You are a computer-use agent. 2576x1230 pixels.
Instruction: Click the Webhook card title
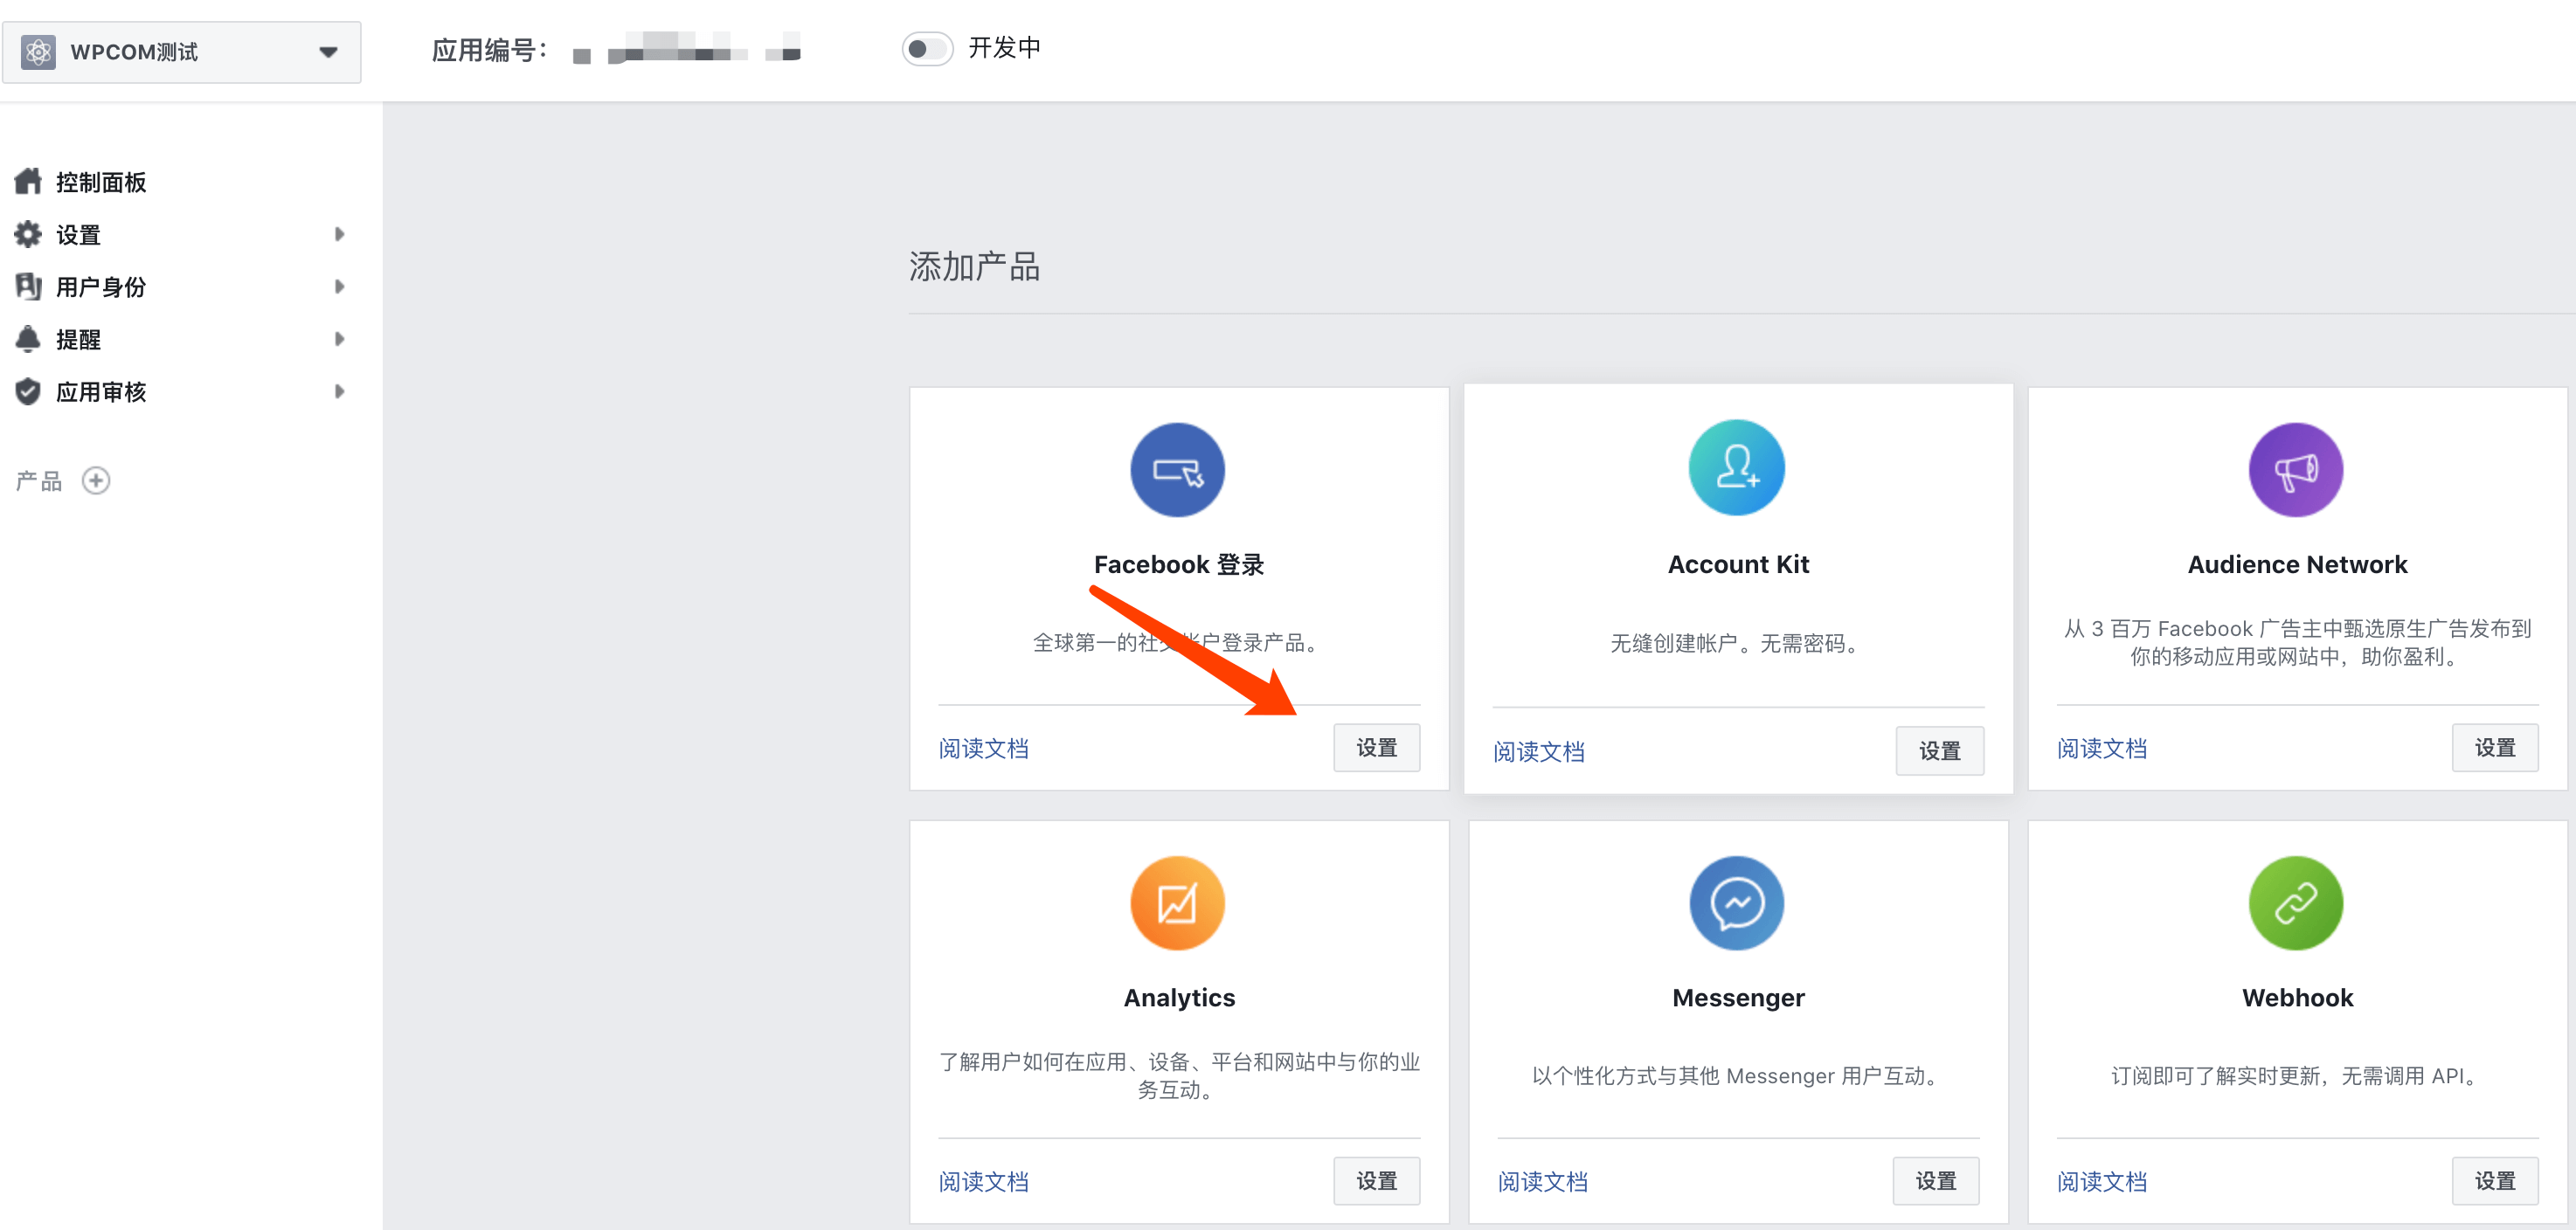[2297, 998]
